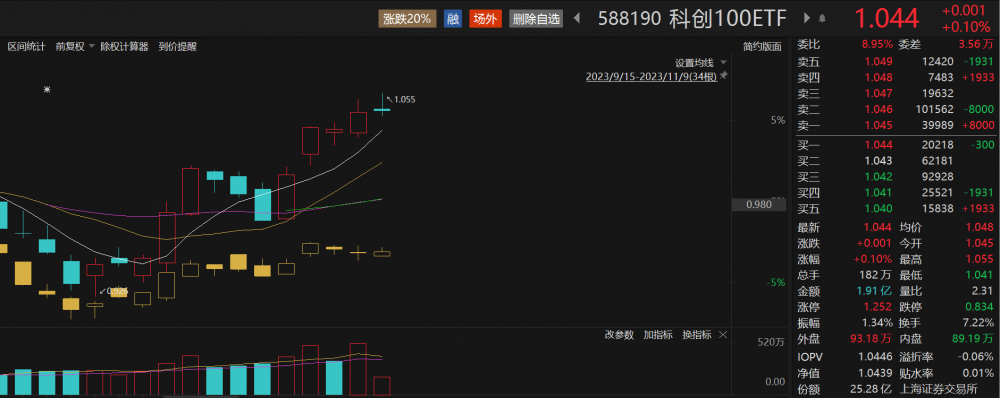
Task: Toggle 简约版面 simple layout mode
Action: pyautogui.click(x=762, y=47)
